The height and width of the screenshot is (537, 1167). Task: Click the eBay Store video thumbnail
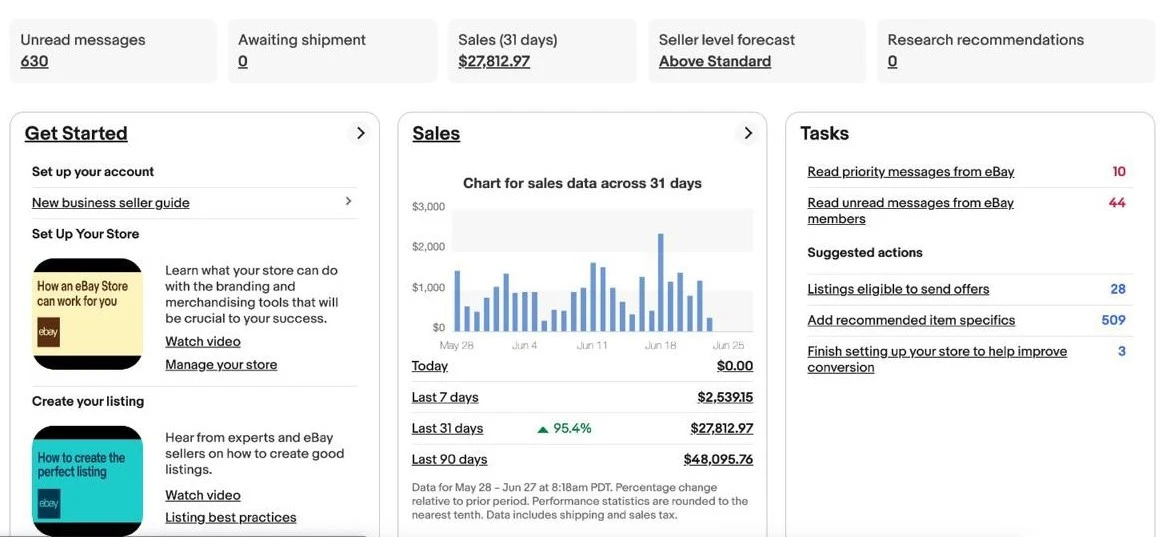pyautogui.click(x=88, y=314)
